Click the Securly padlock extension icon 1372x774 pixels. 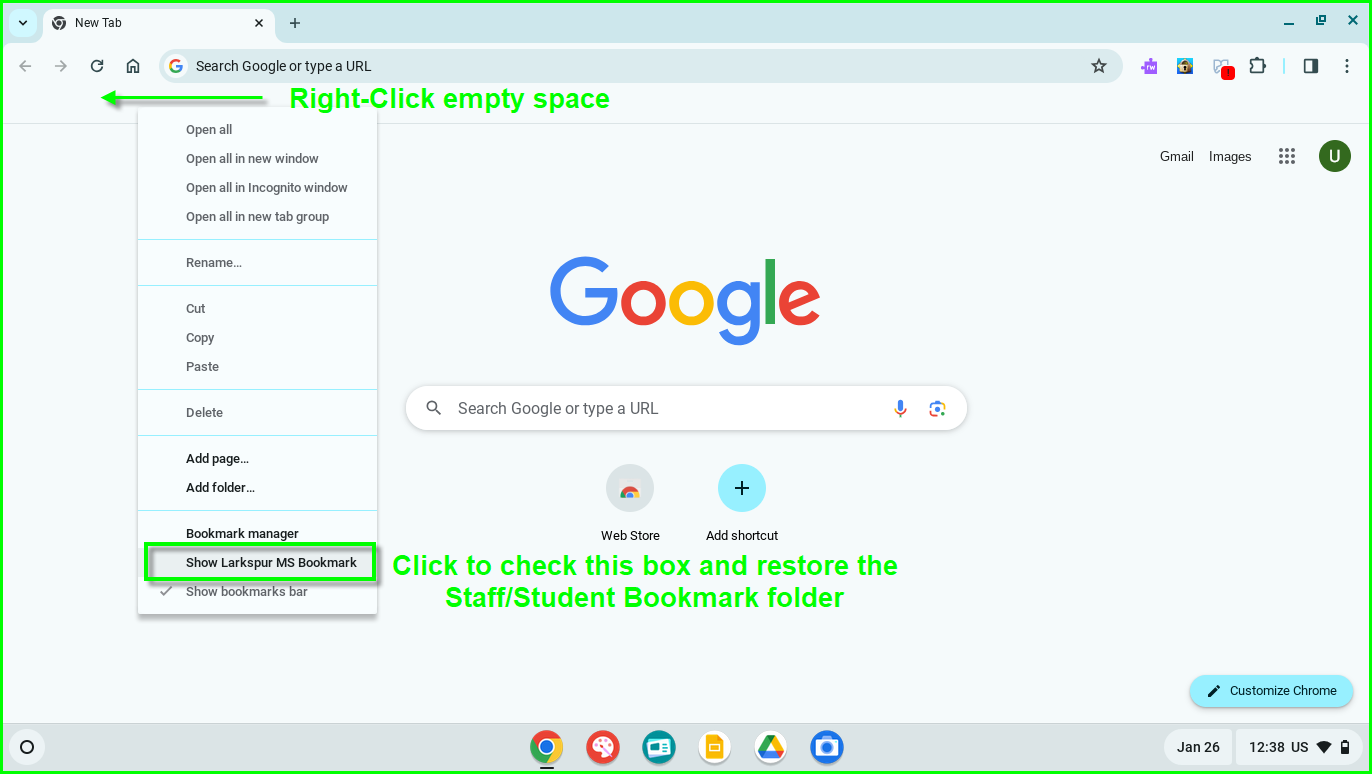point(1185,65)
